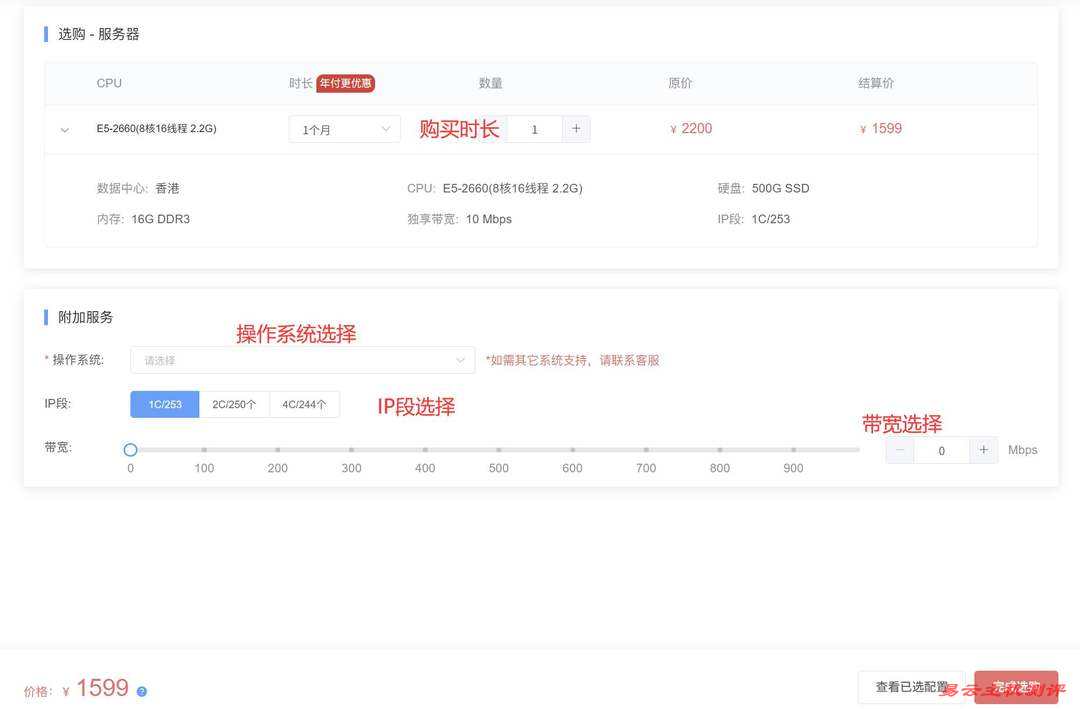Click the plus icon to increase bandwidth
1080x709 pixels.
tap(984, 449)
